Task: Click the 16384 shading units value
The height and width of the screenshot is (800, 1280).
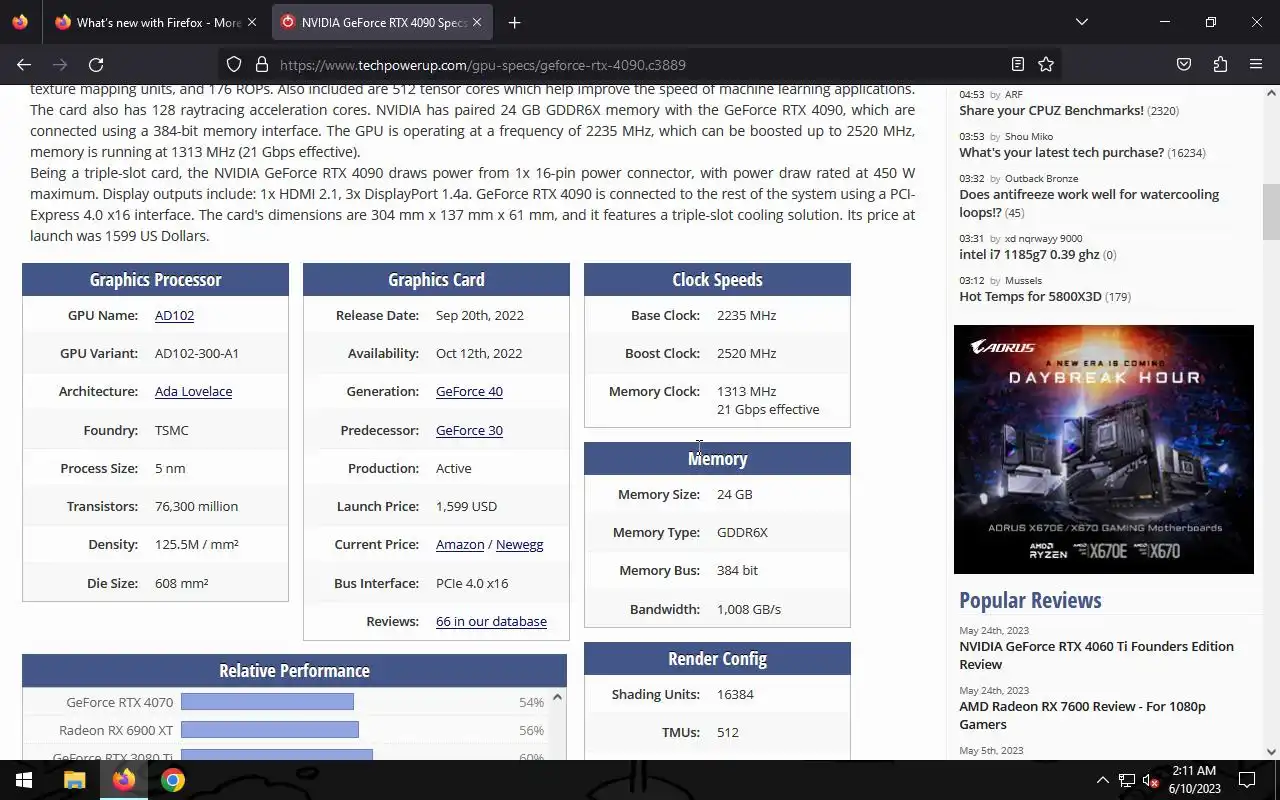Action: tap(735, 694)
